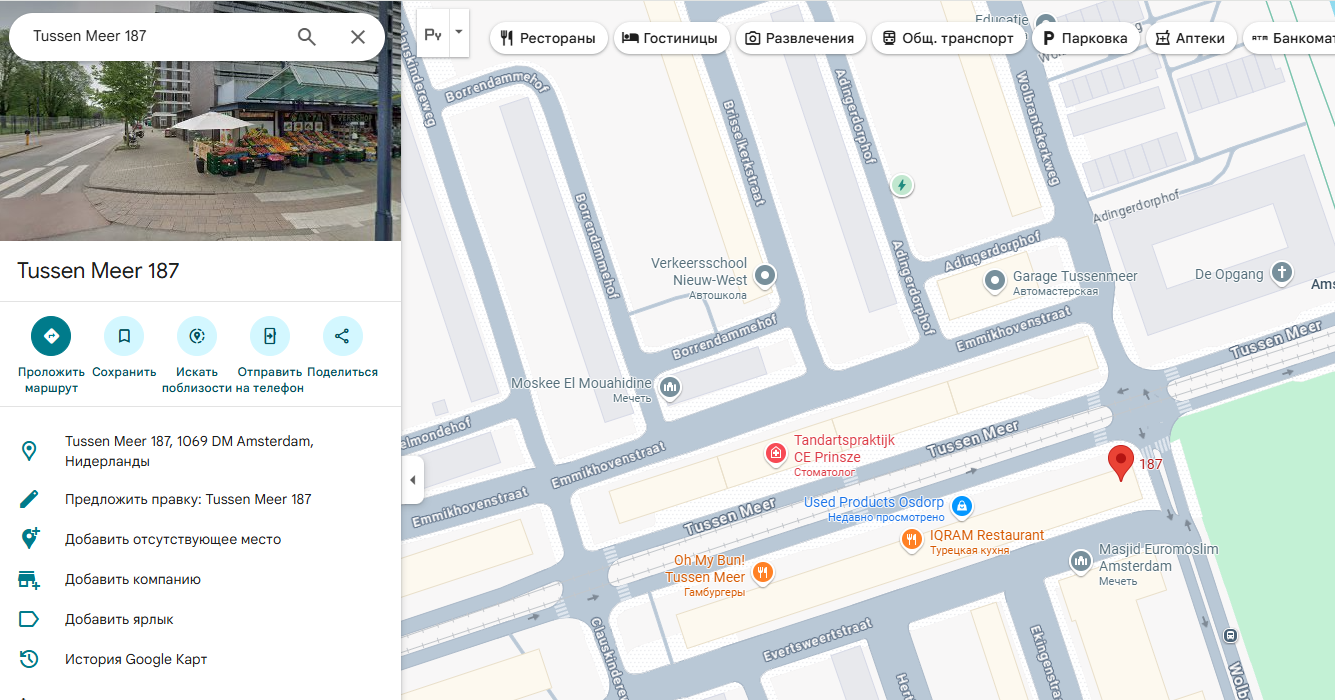Viewport: 1335px width, 700px height.
Task: Click the Поделиться share icon
Action: pyautogui.click(x=342, y=336)
